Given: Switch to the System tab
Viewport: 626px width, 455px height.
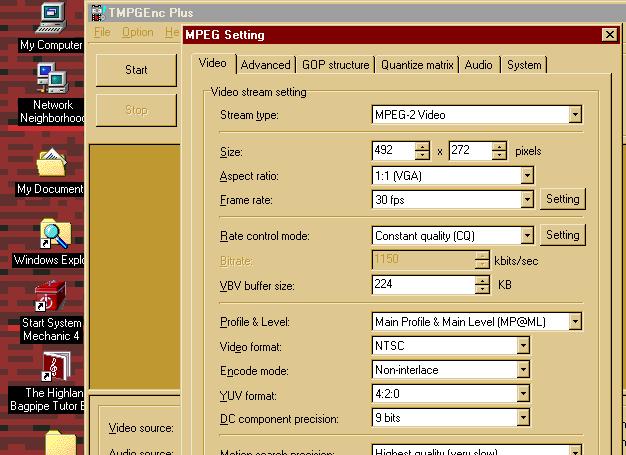Looking at the screenshot, I should click(524, 65).
